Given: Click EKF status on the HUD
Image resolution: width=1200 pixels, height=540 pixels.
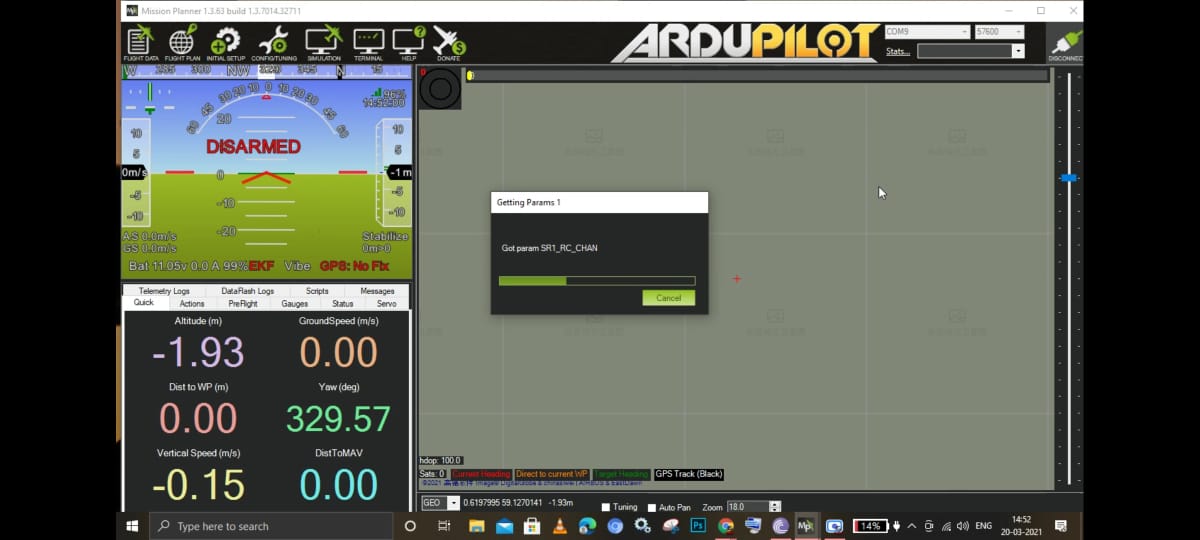Looking at the screenshot, I should click(261, 266).
